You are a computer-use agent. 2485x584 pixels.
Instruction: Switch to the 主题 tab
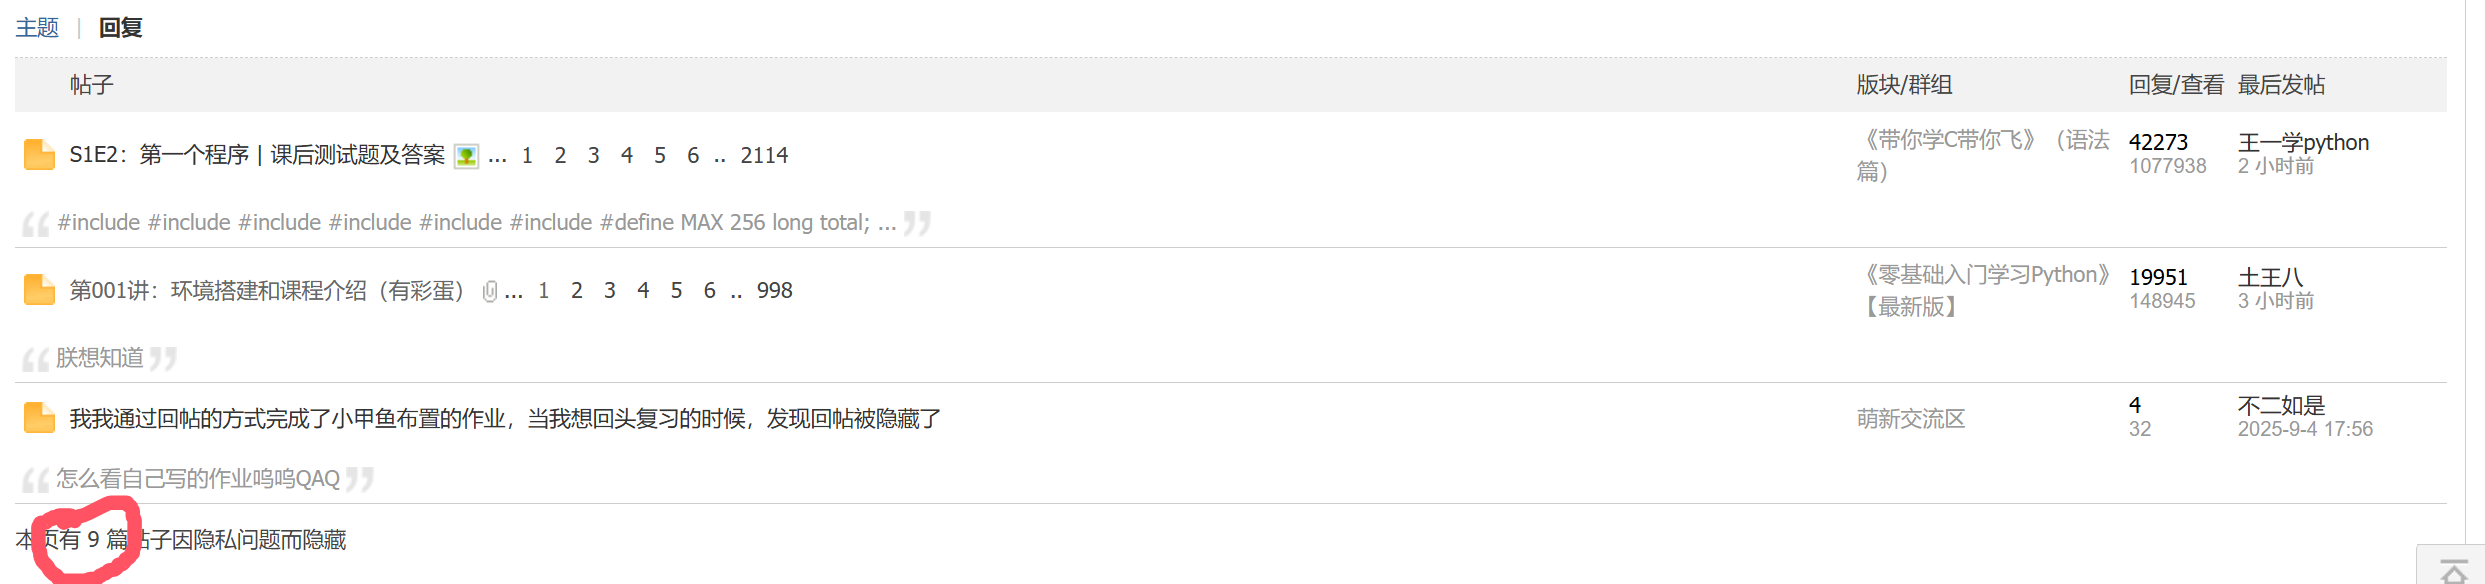coord(37,27)
